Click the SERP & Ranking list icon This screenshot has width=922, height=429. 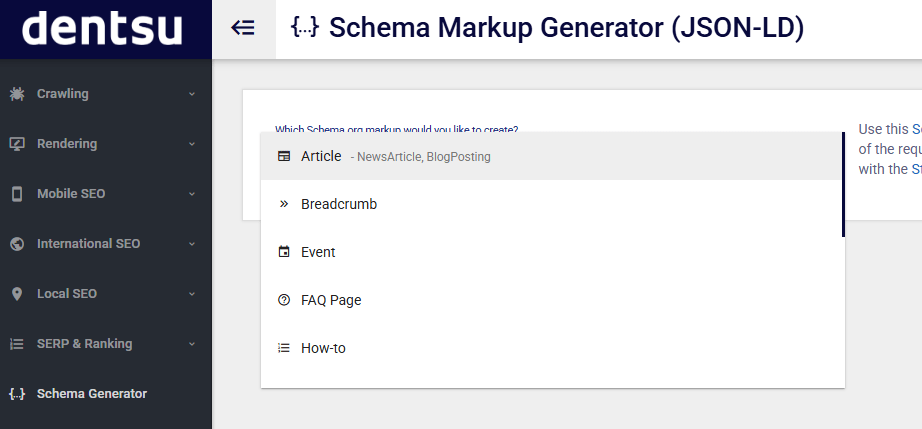click(17, 344)
